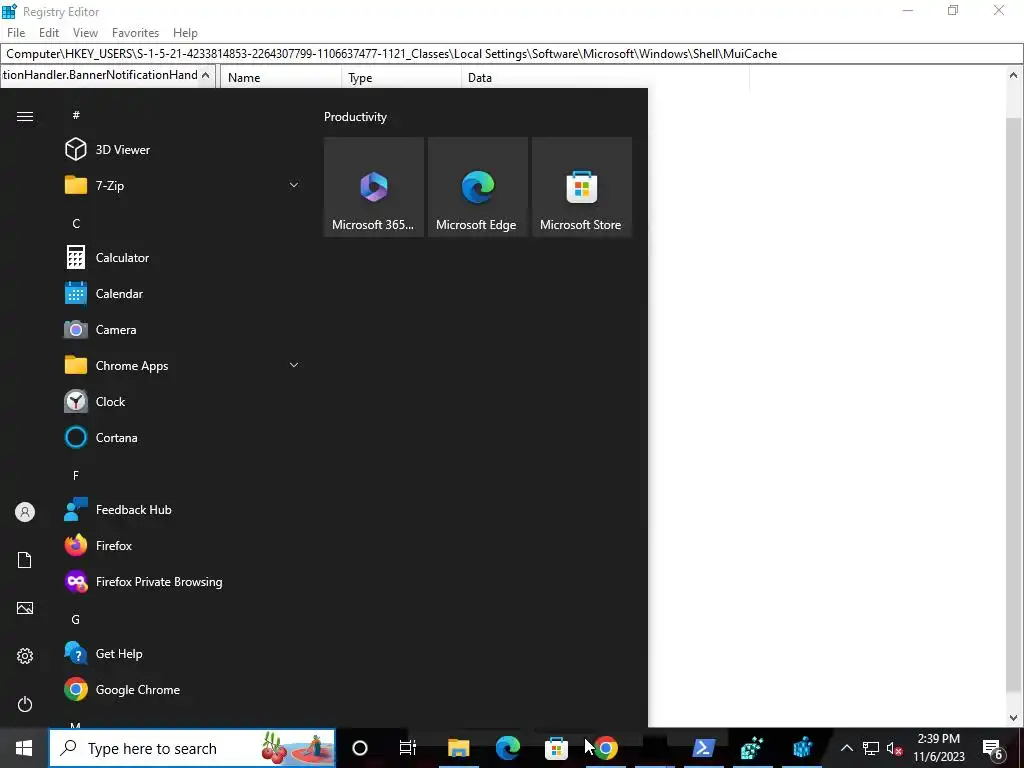This screenshot has width=1024, height=768.
Task: Click the Power button in Start
Action: click(x=25, y=704)
